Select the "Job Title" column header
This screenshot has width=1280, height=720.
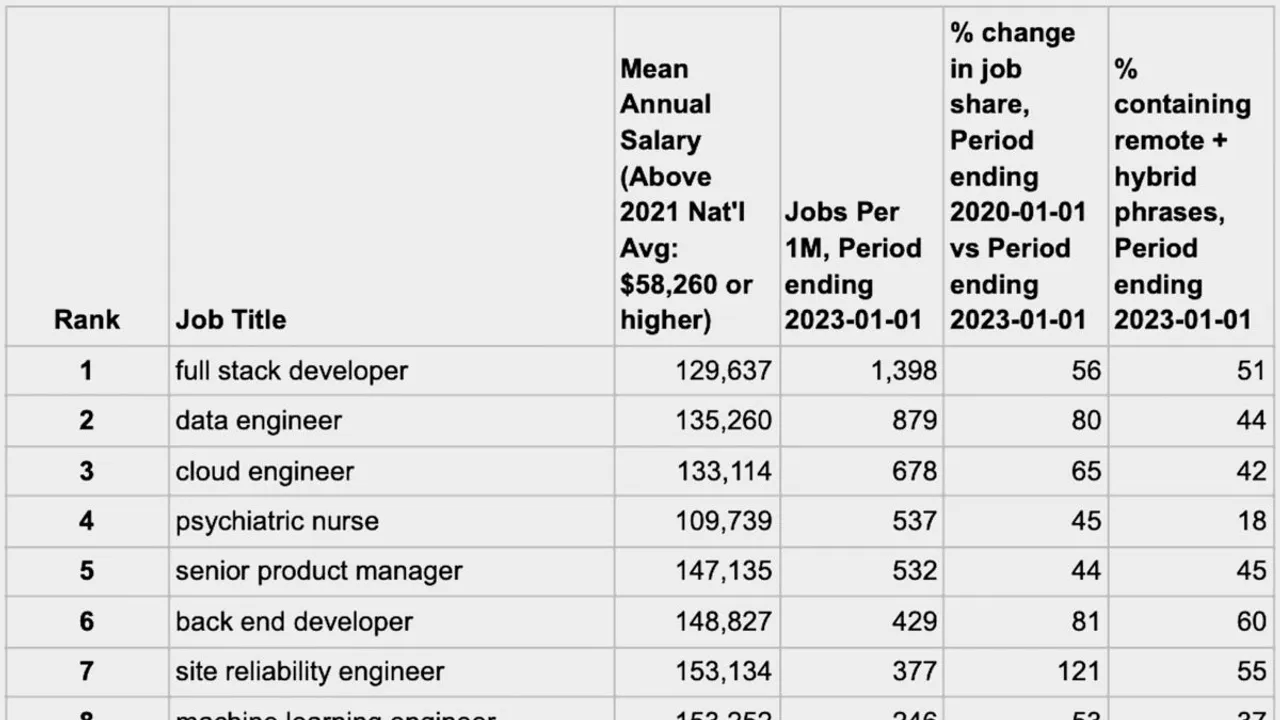(231, 320)
